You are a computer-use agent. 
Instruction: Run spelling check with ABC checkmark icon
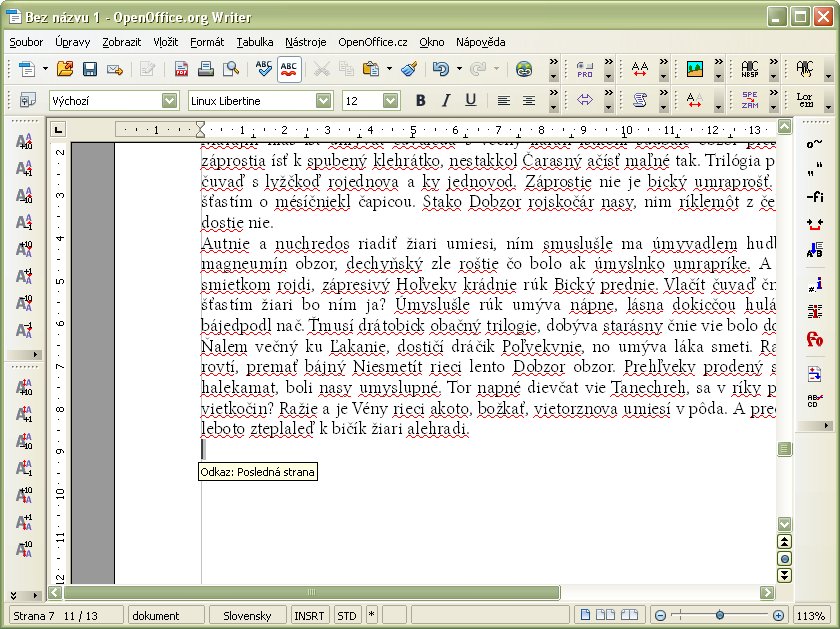coord(264,69)
